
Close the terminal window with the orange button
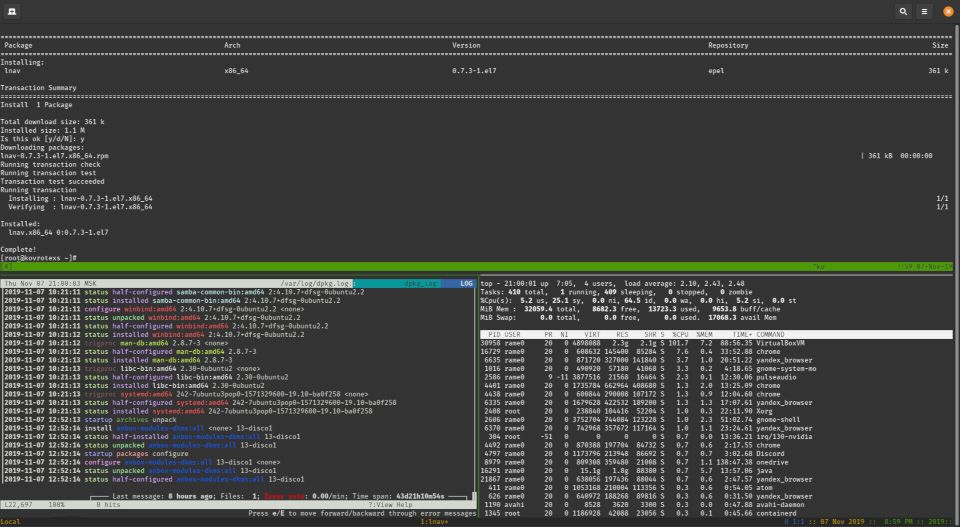click(x=948, y=11)
